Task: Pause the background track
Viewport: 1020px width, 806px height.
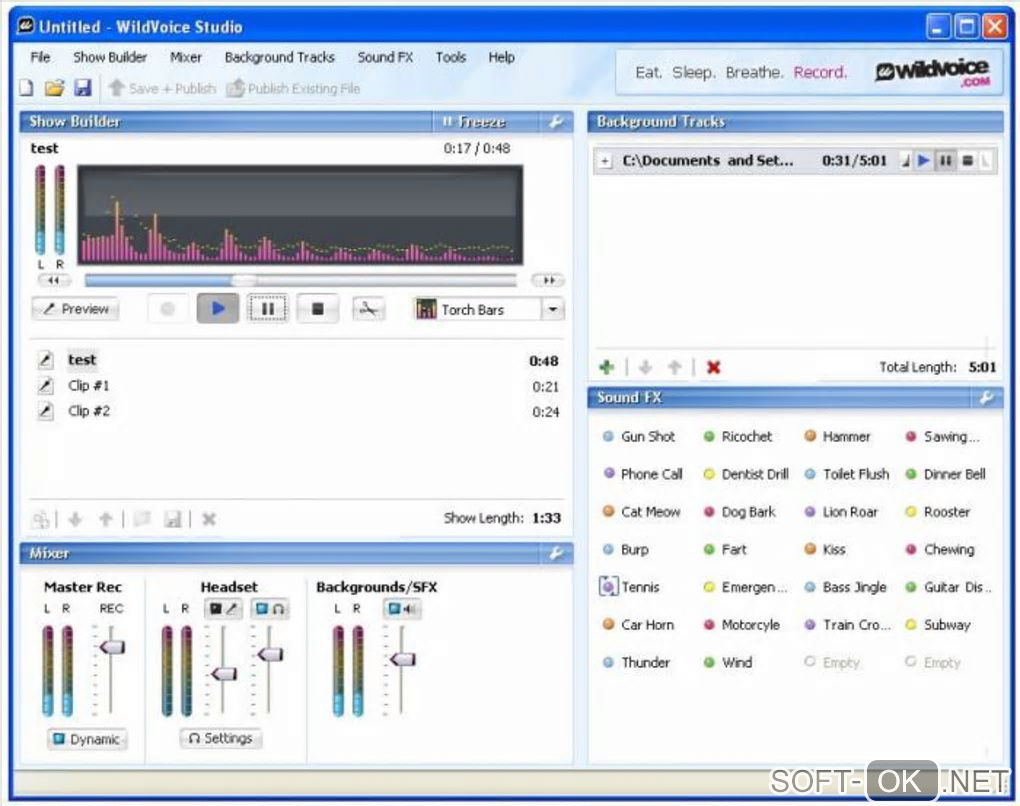Action: coord(945,160)
